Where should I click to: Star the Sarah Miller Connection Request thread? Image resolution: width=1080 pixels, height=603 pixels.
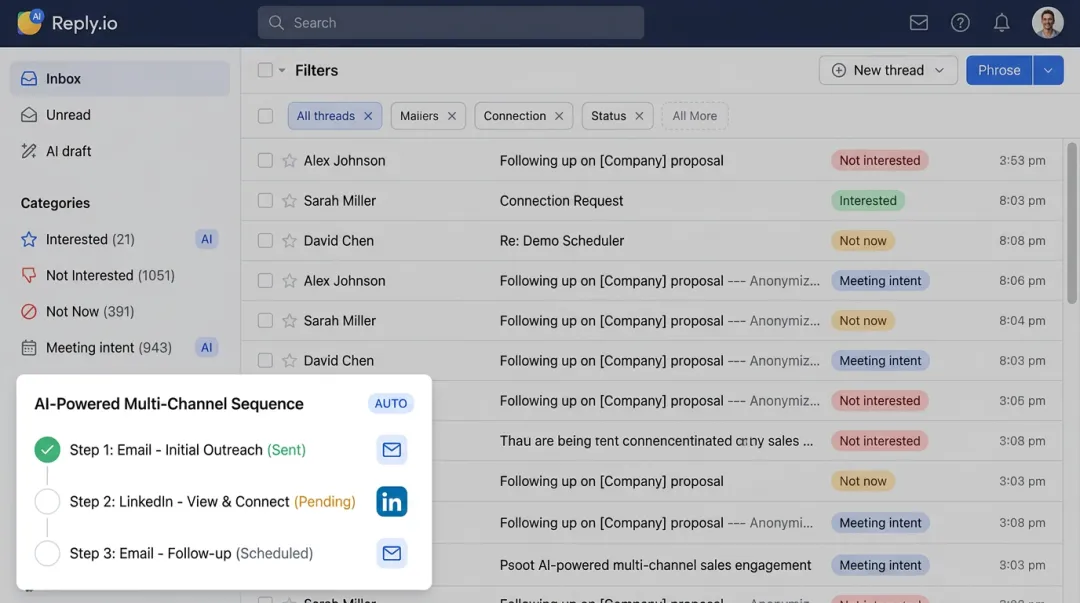click(x=289, y=201)
